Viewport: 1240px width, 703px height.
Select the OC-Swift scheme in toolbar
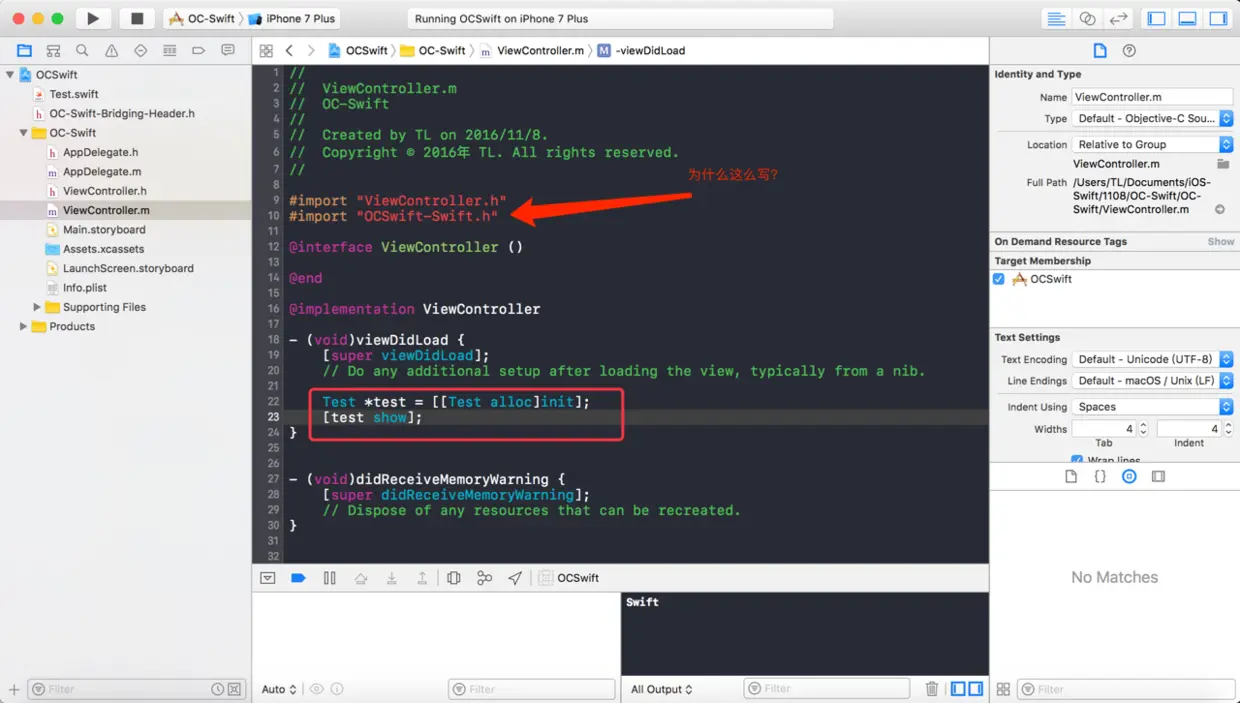tap(202, 19)
